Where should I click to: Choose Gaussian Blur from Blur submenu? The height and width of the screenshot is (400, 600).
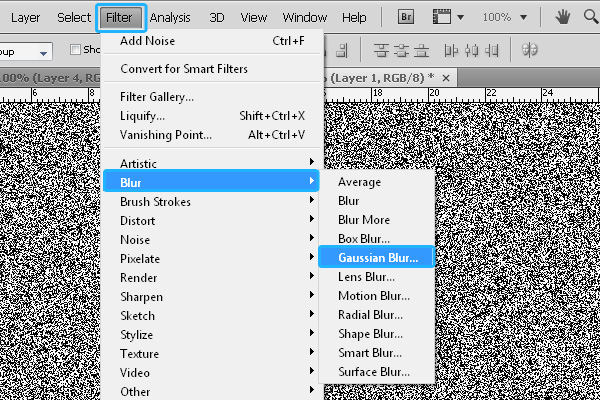coord(377,258)
